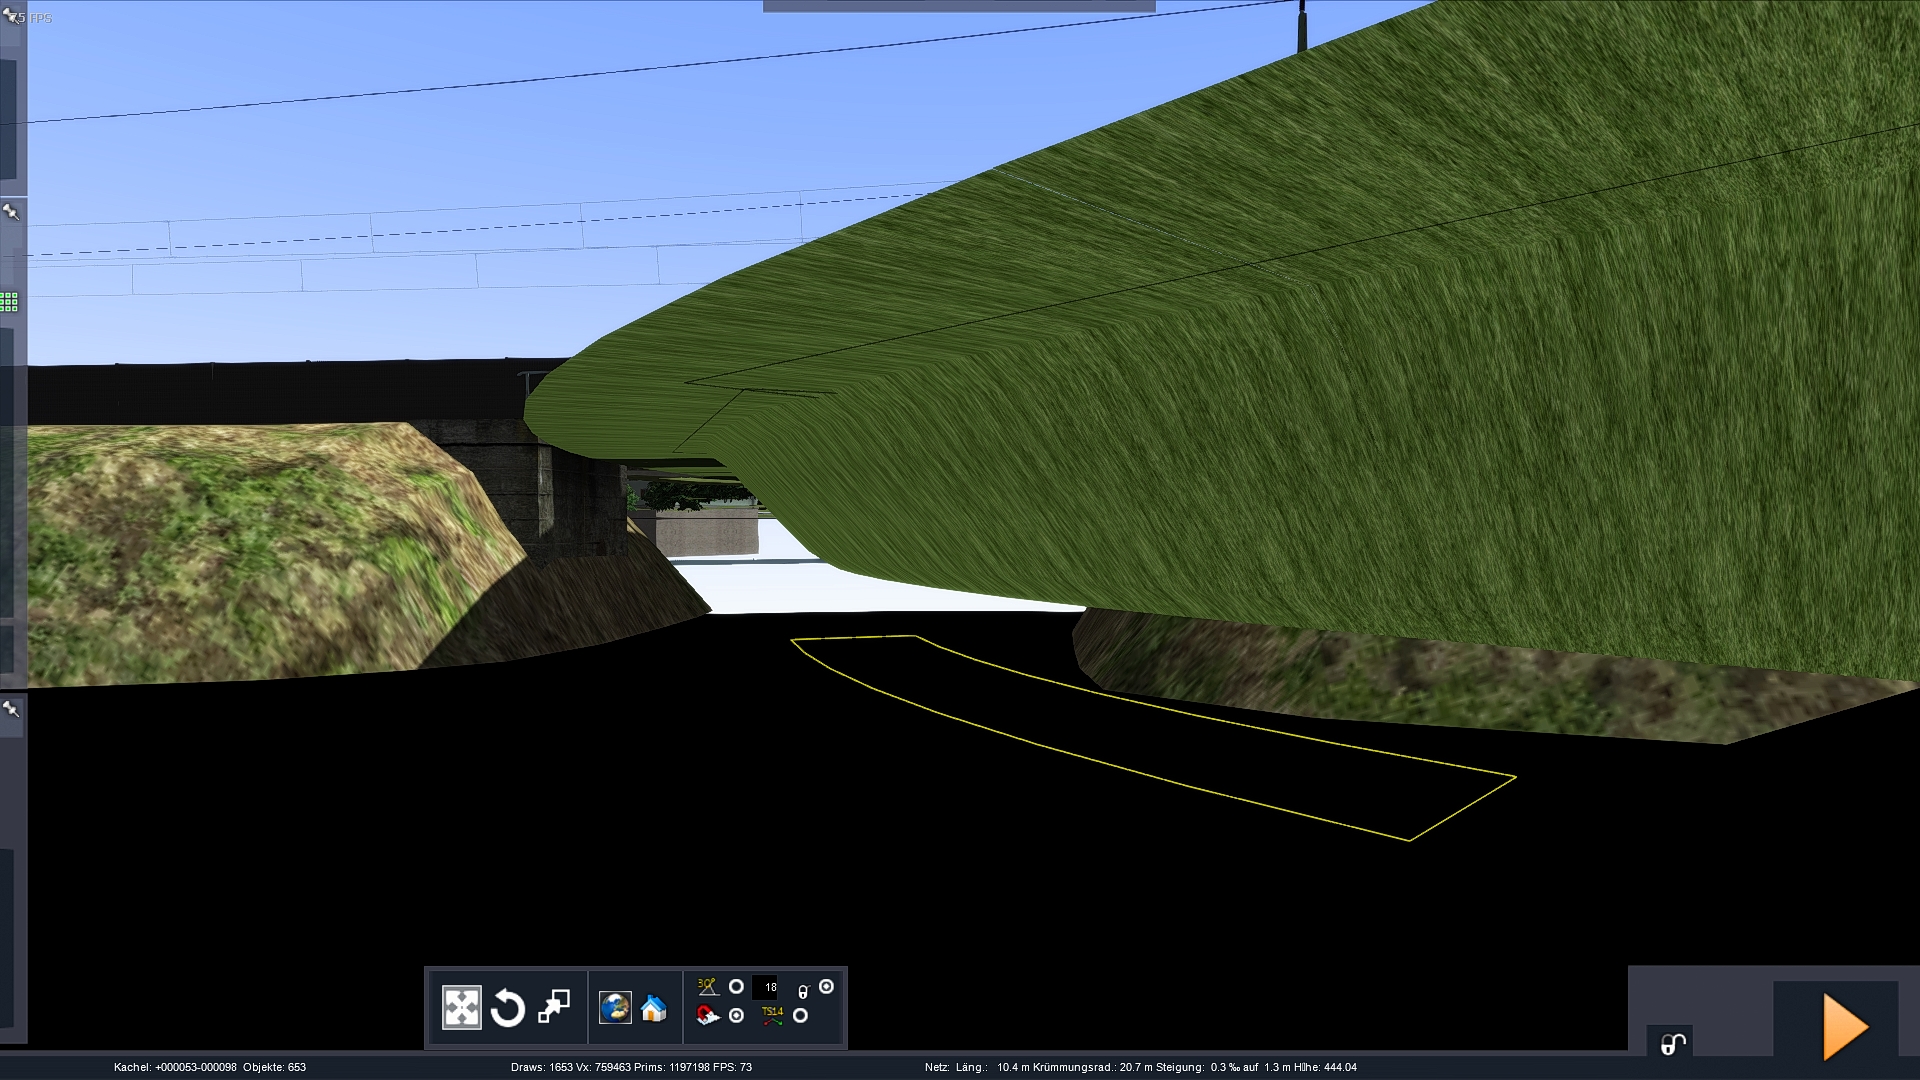The image size is (1920, 1080).
Task: Toggle the radio button beside TS14
Action: 800,1016
